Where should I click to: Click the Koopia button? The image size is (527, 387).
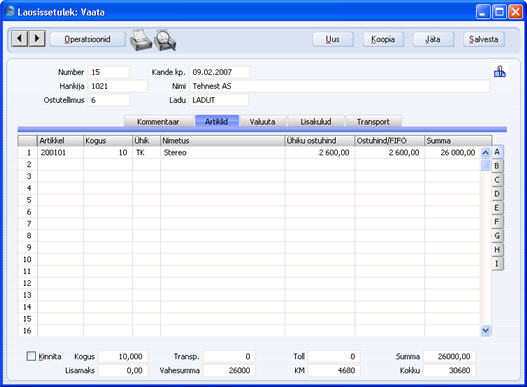pyautogui.click(x=383, y=39)
